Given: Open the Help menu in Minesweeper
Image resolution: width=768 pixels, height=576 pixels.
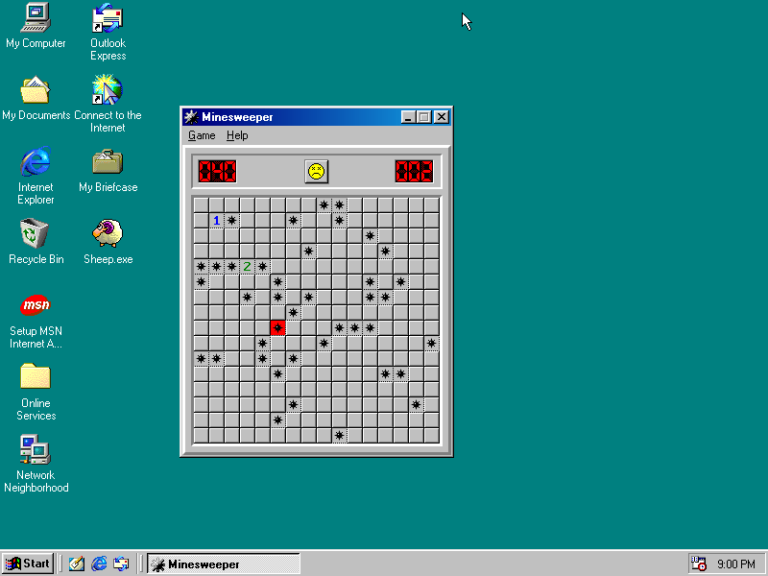Looking at the screenshot, I should point(237,136).
